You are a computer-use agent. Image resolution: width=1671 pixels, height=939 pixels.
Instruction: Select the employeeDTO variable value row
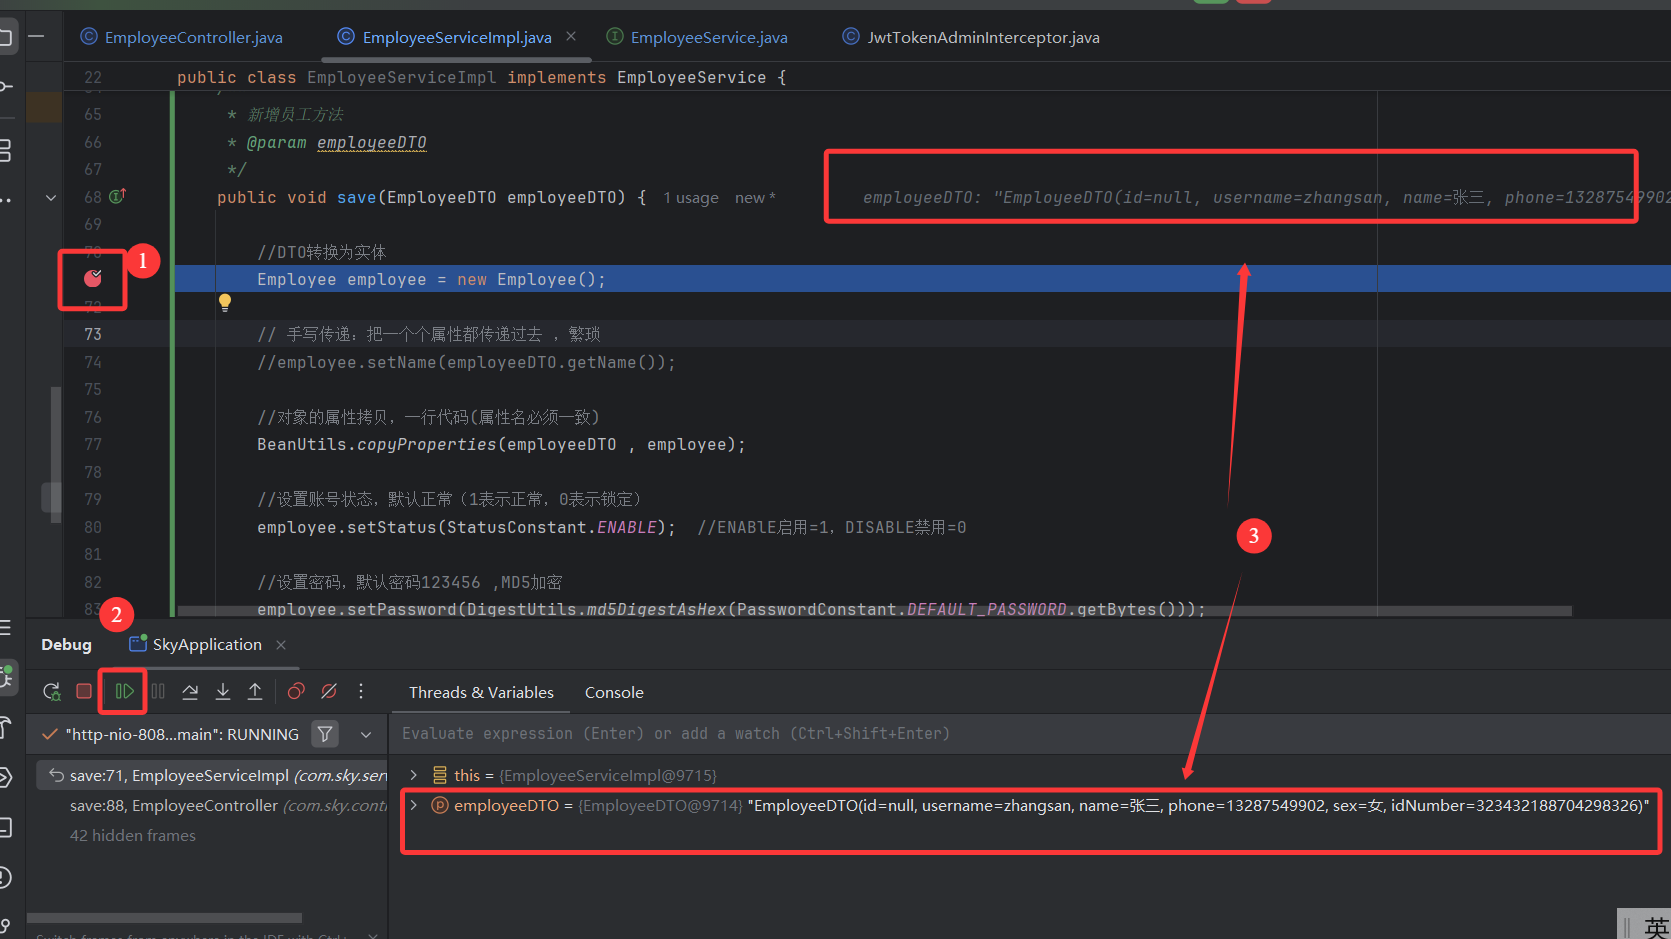(1030, 805)
